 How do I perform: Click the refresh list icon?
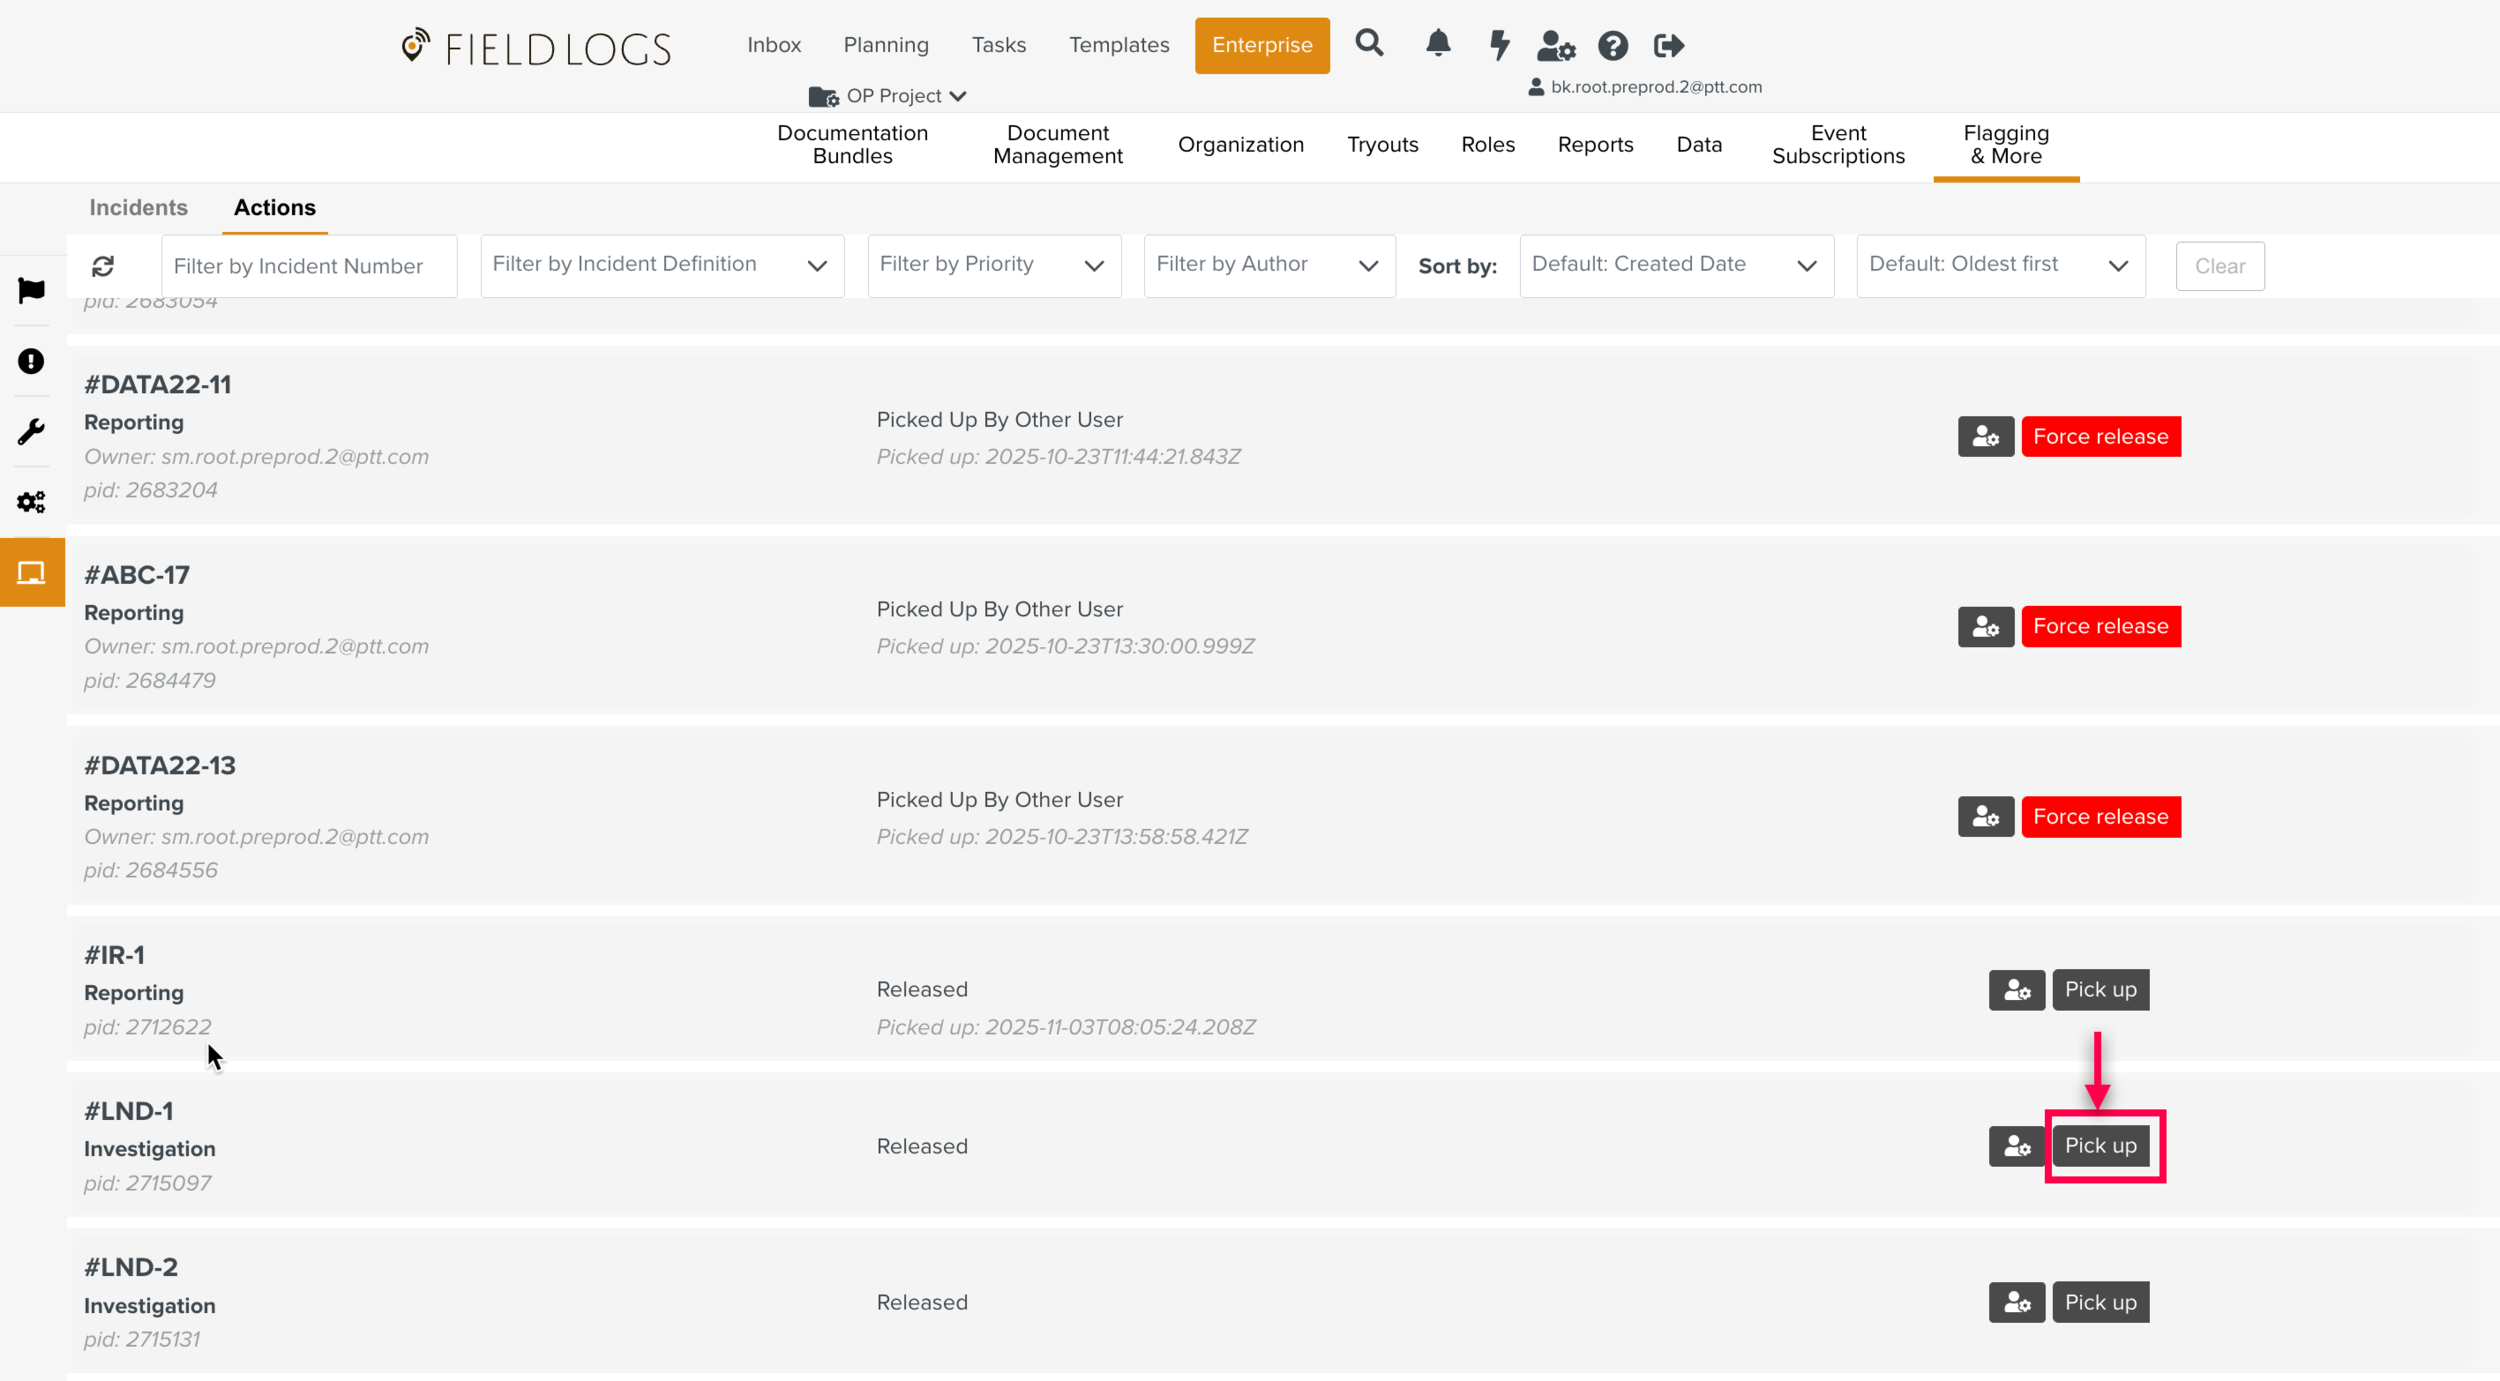(103, 266)
